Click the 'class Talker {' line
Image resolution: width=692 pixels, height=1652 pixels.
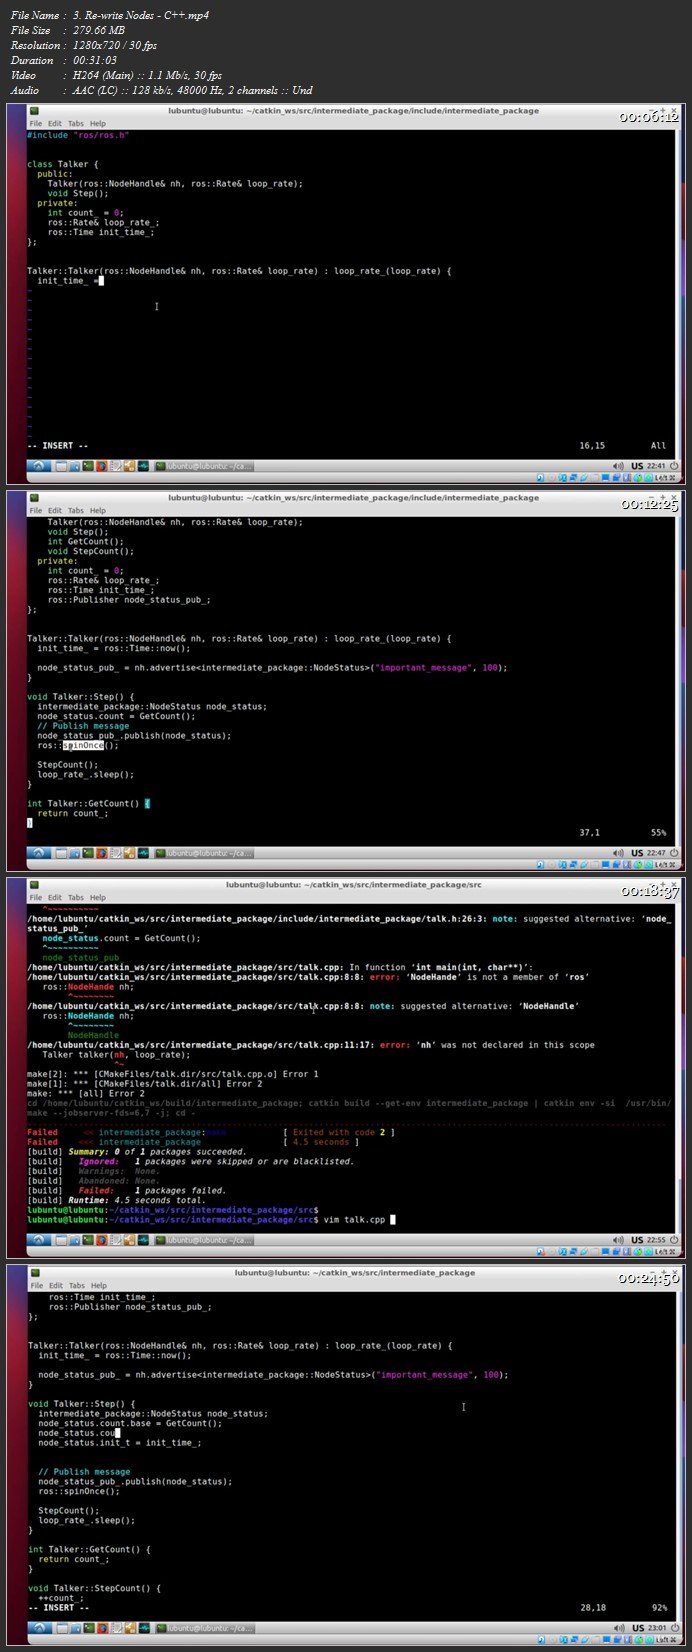tap(63, 164)
